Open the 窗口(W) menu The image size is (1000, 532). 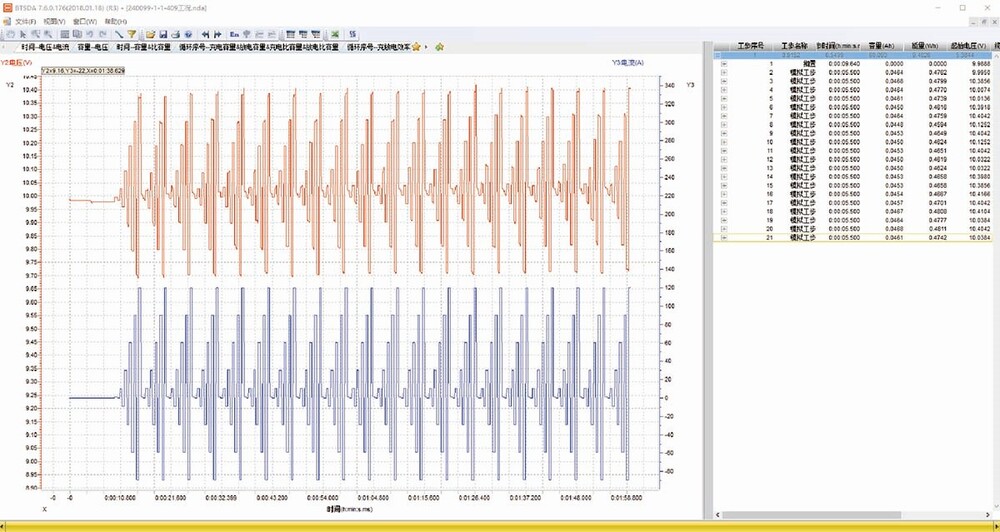point(86,21)
